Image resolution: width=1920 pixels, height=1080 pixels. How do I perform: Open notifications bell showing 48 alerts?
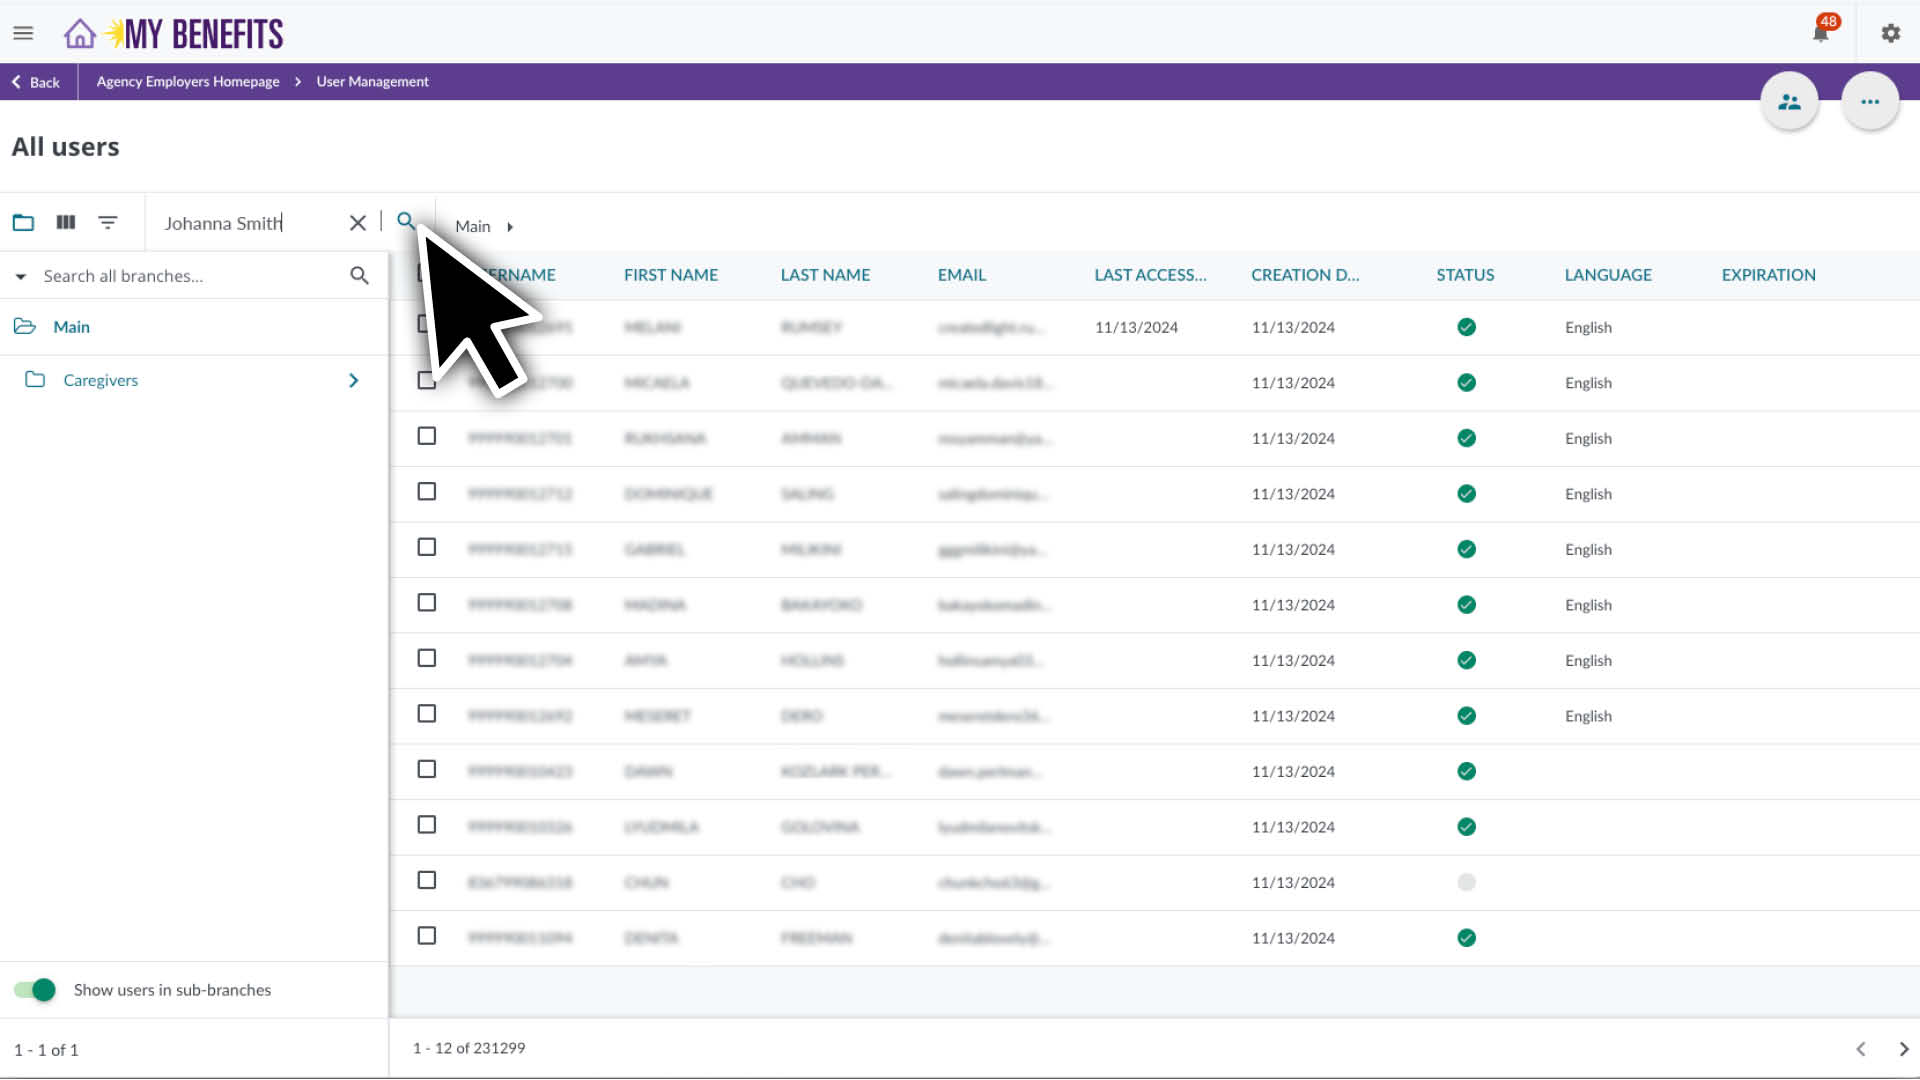1820,31
